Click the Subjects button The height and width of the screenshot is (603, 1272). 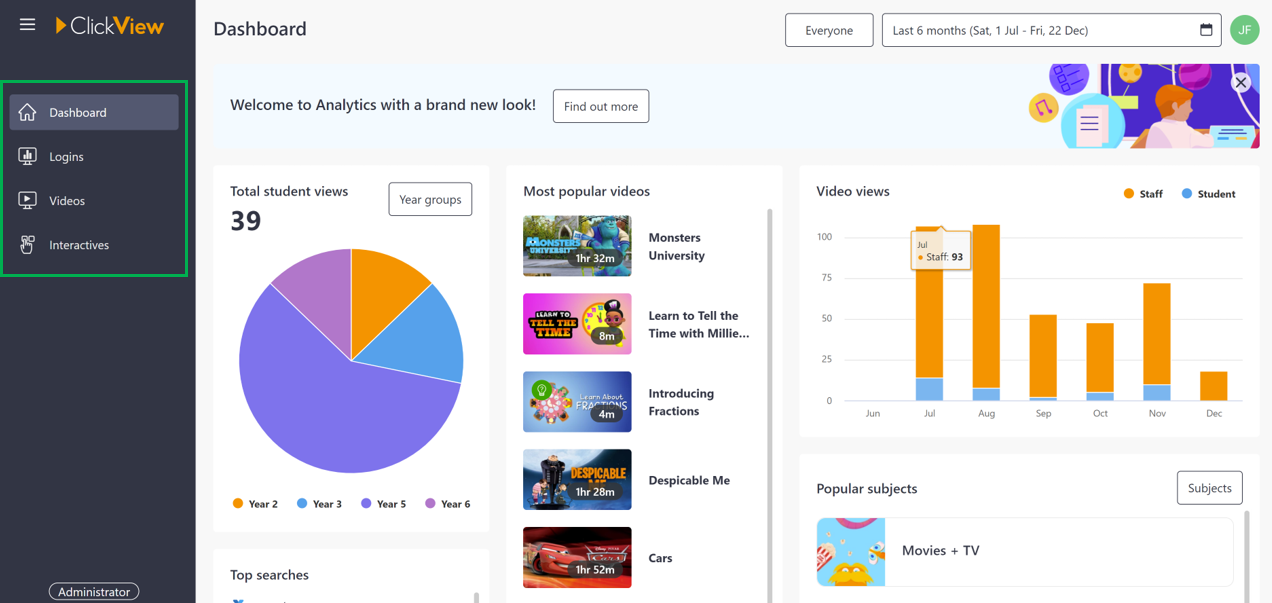coord(1209,488)
